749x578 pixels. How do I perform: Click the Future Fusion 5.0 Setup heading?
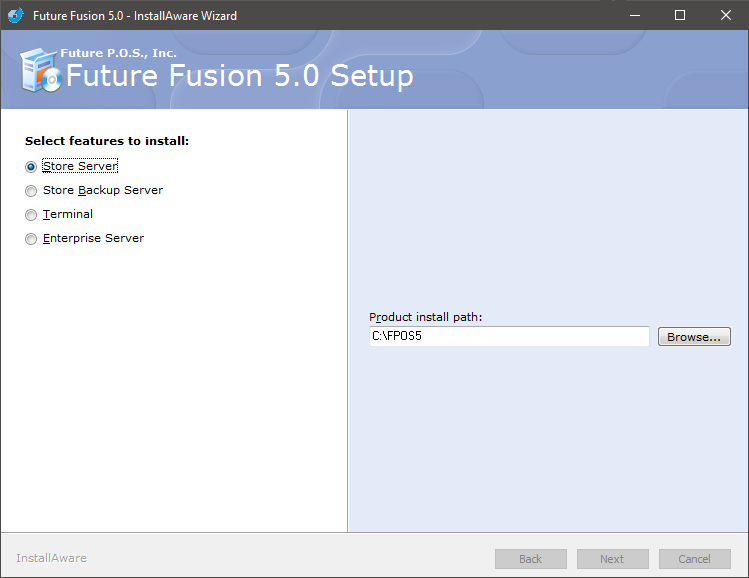[240, 76]
